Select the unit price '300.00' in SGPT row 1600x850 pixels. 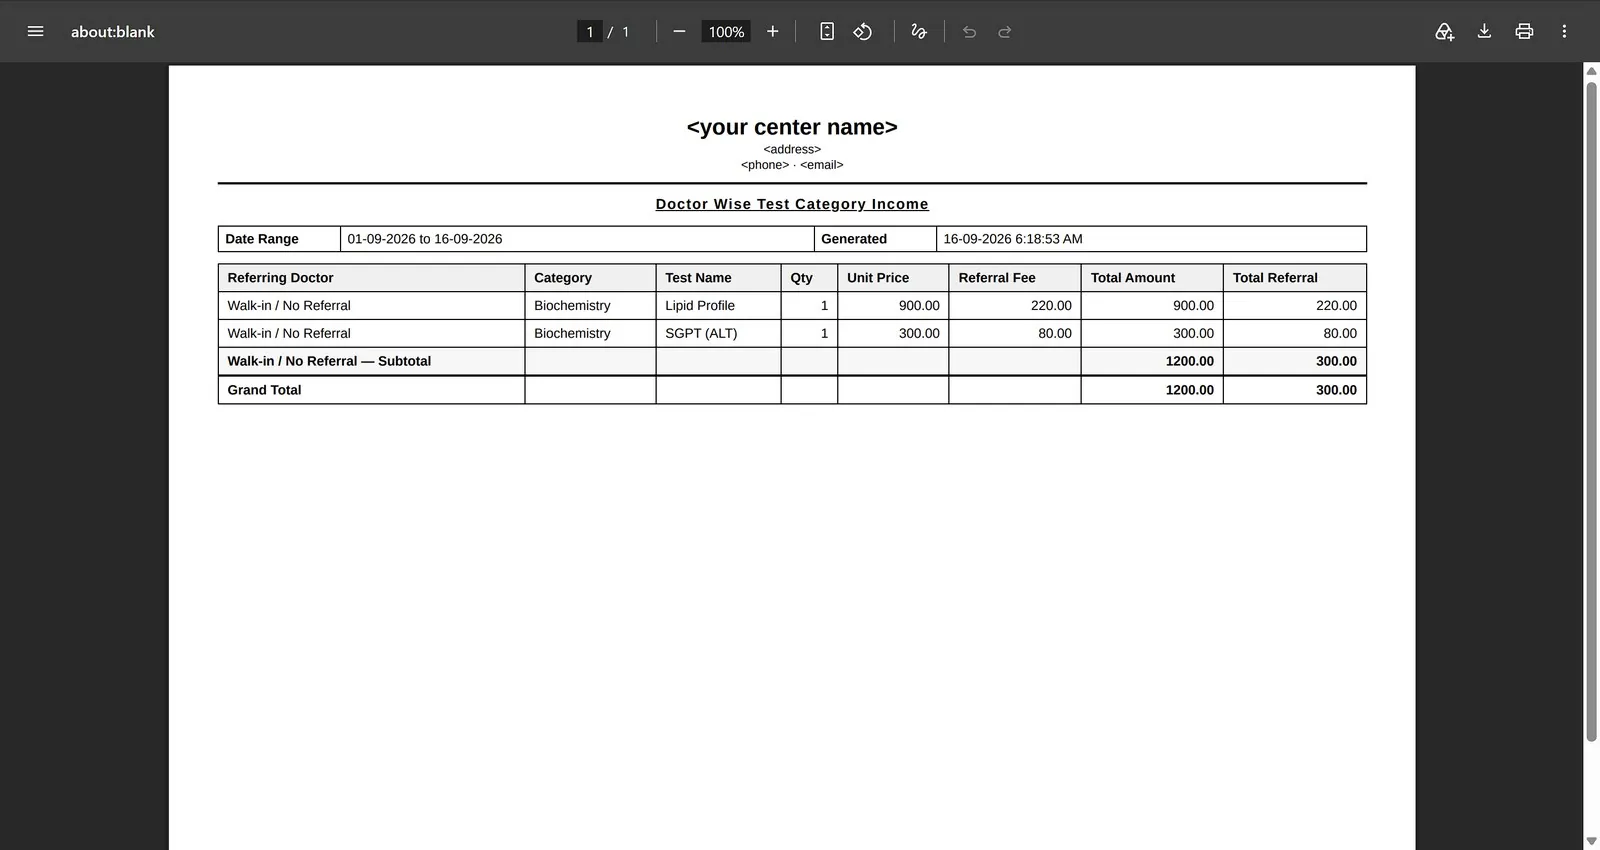(x=919, y=334)
